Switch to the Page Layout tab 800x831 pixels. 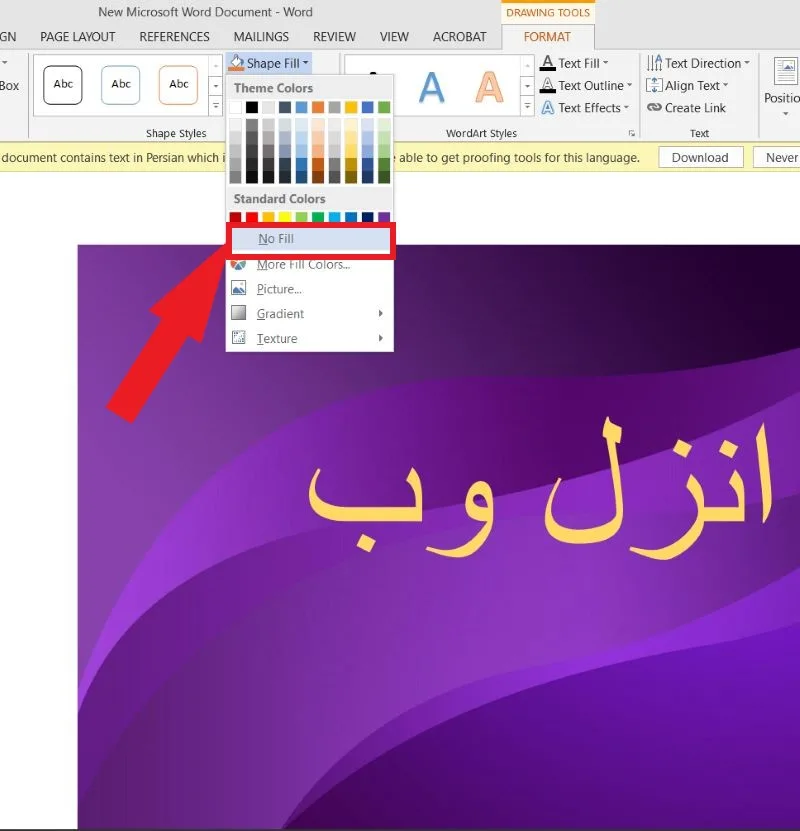(x=78, y=37)
